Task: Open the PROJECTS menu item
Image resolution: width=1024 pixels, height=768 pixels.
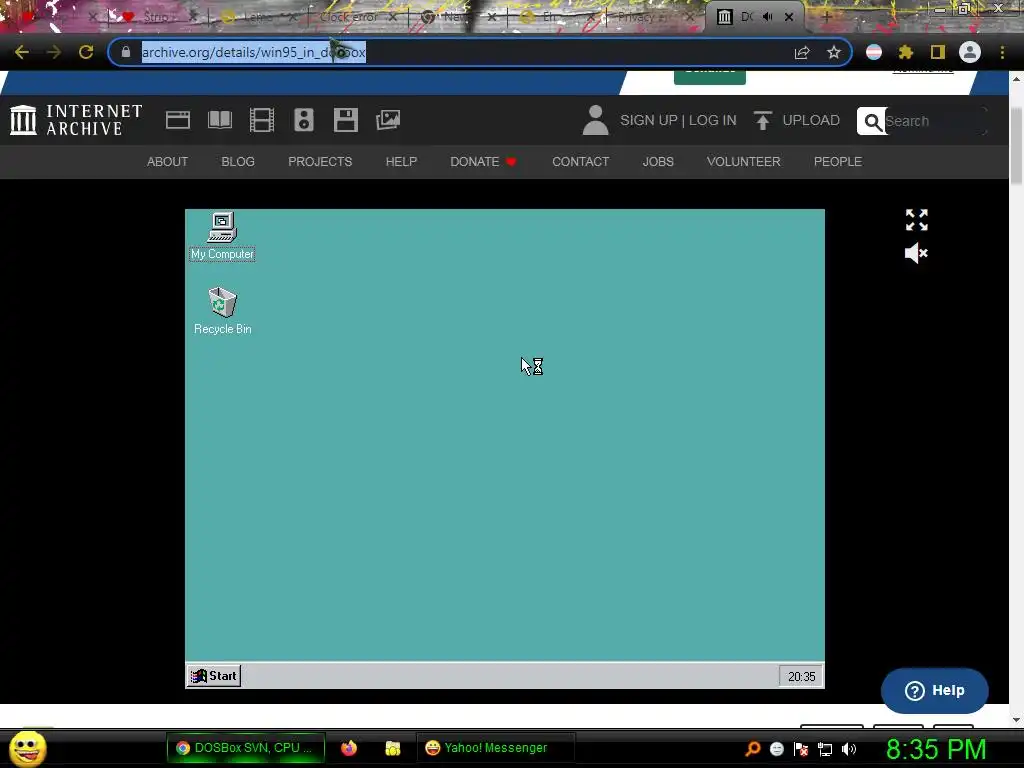Action: click(x=320, y=161)
